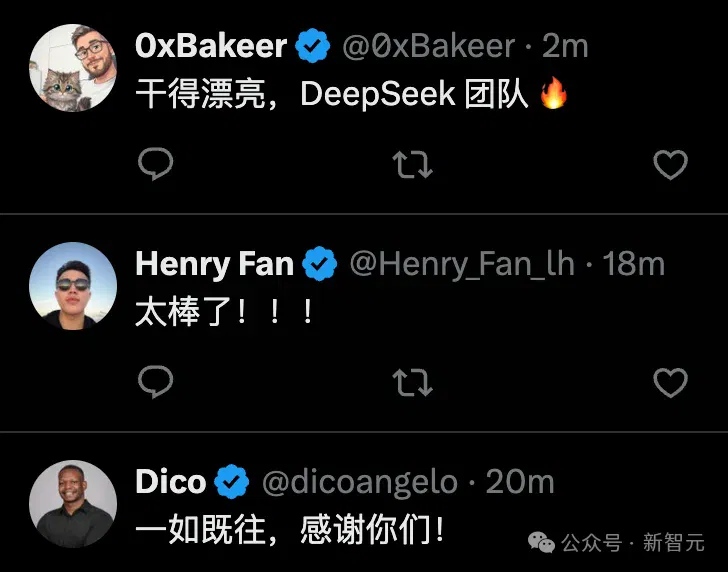Click Henry Fan's blue verified checkmark

pos(319,264)
